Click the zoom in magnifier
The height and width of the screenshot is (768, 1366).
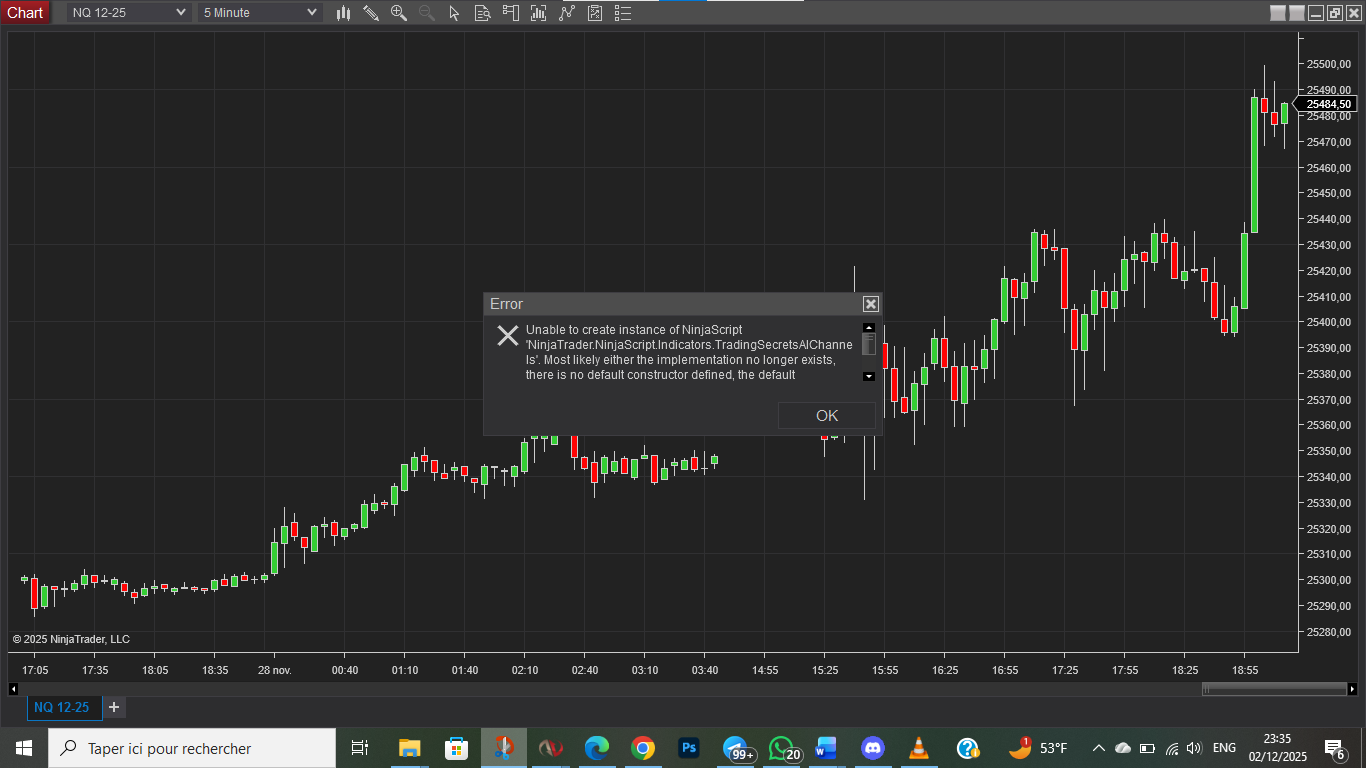[399, 13]
